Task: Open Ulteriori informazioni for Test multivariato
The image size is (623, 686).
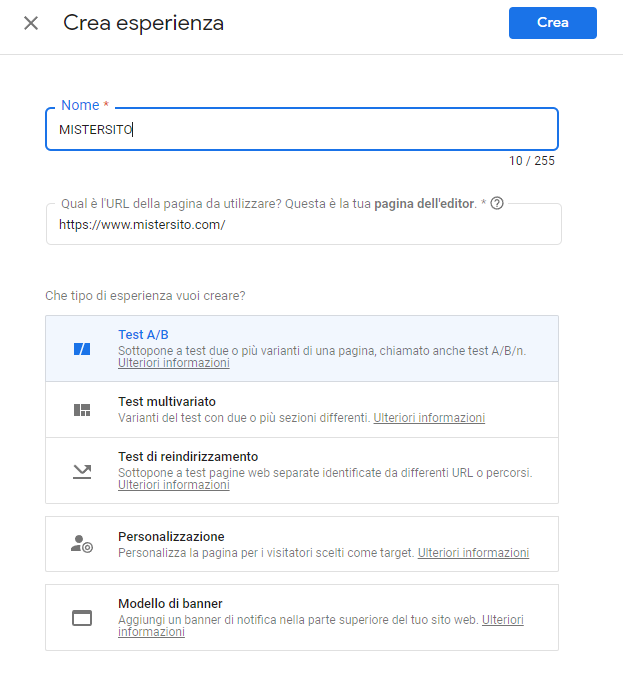Action: point(429,418)
